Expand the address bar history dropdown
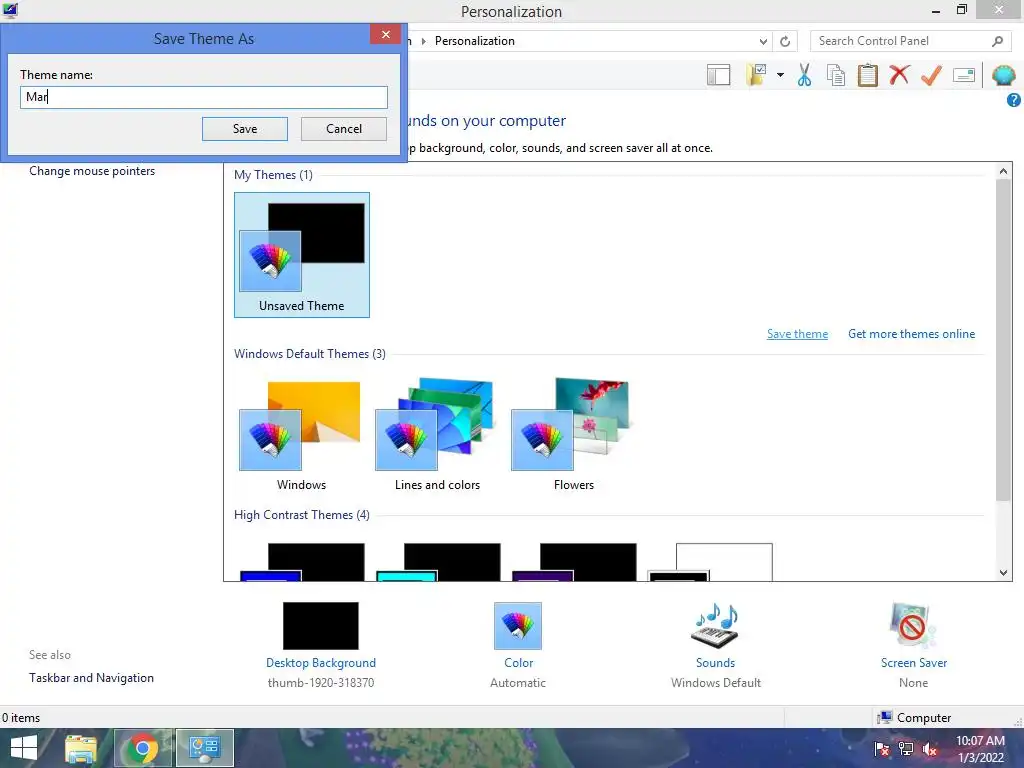Screen dimensions: 1024x768 763,41
